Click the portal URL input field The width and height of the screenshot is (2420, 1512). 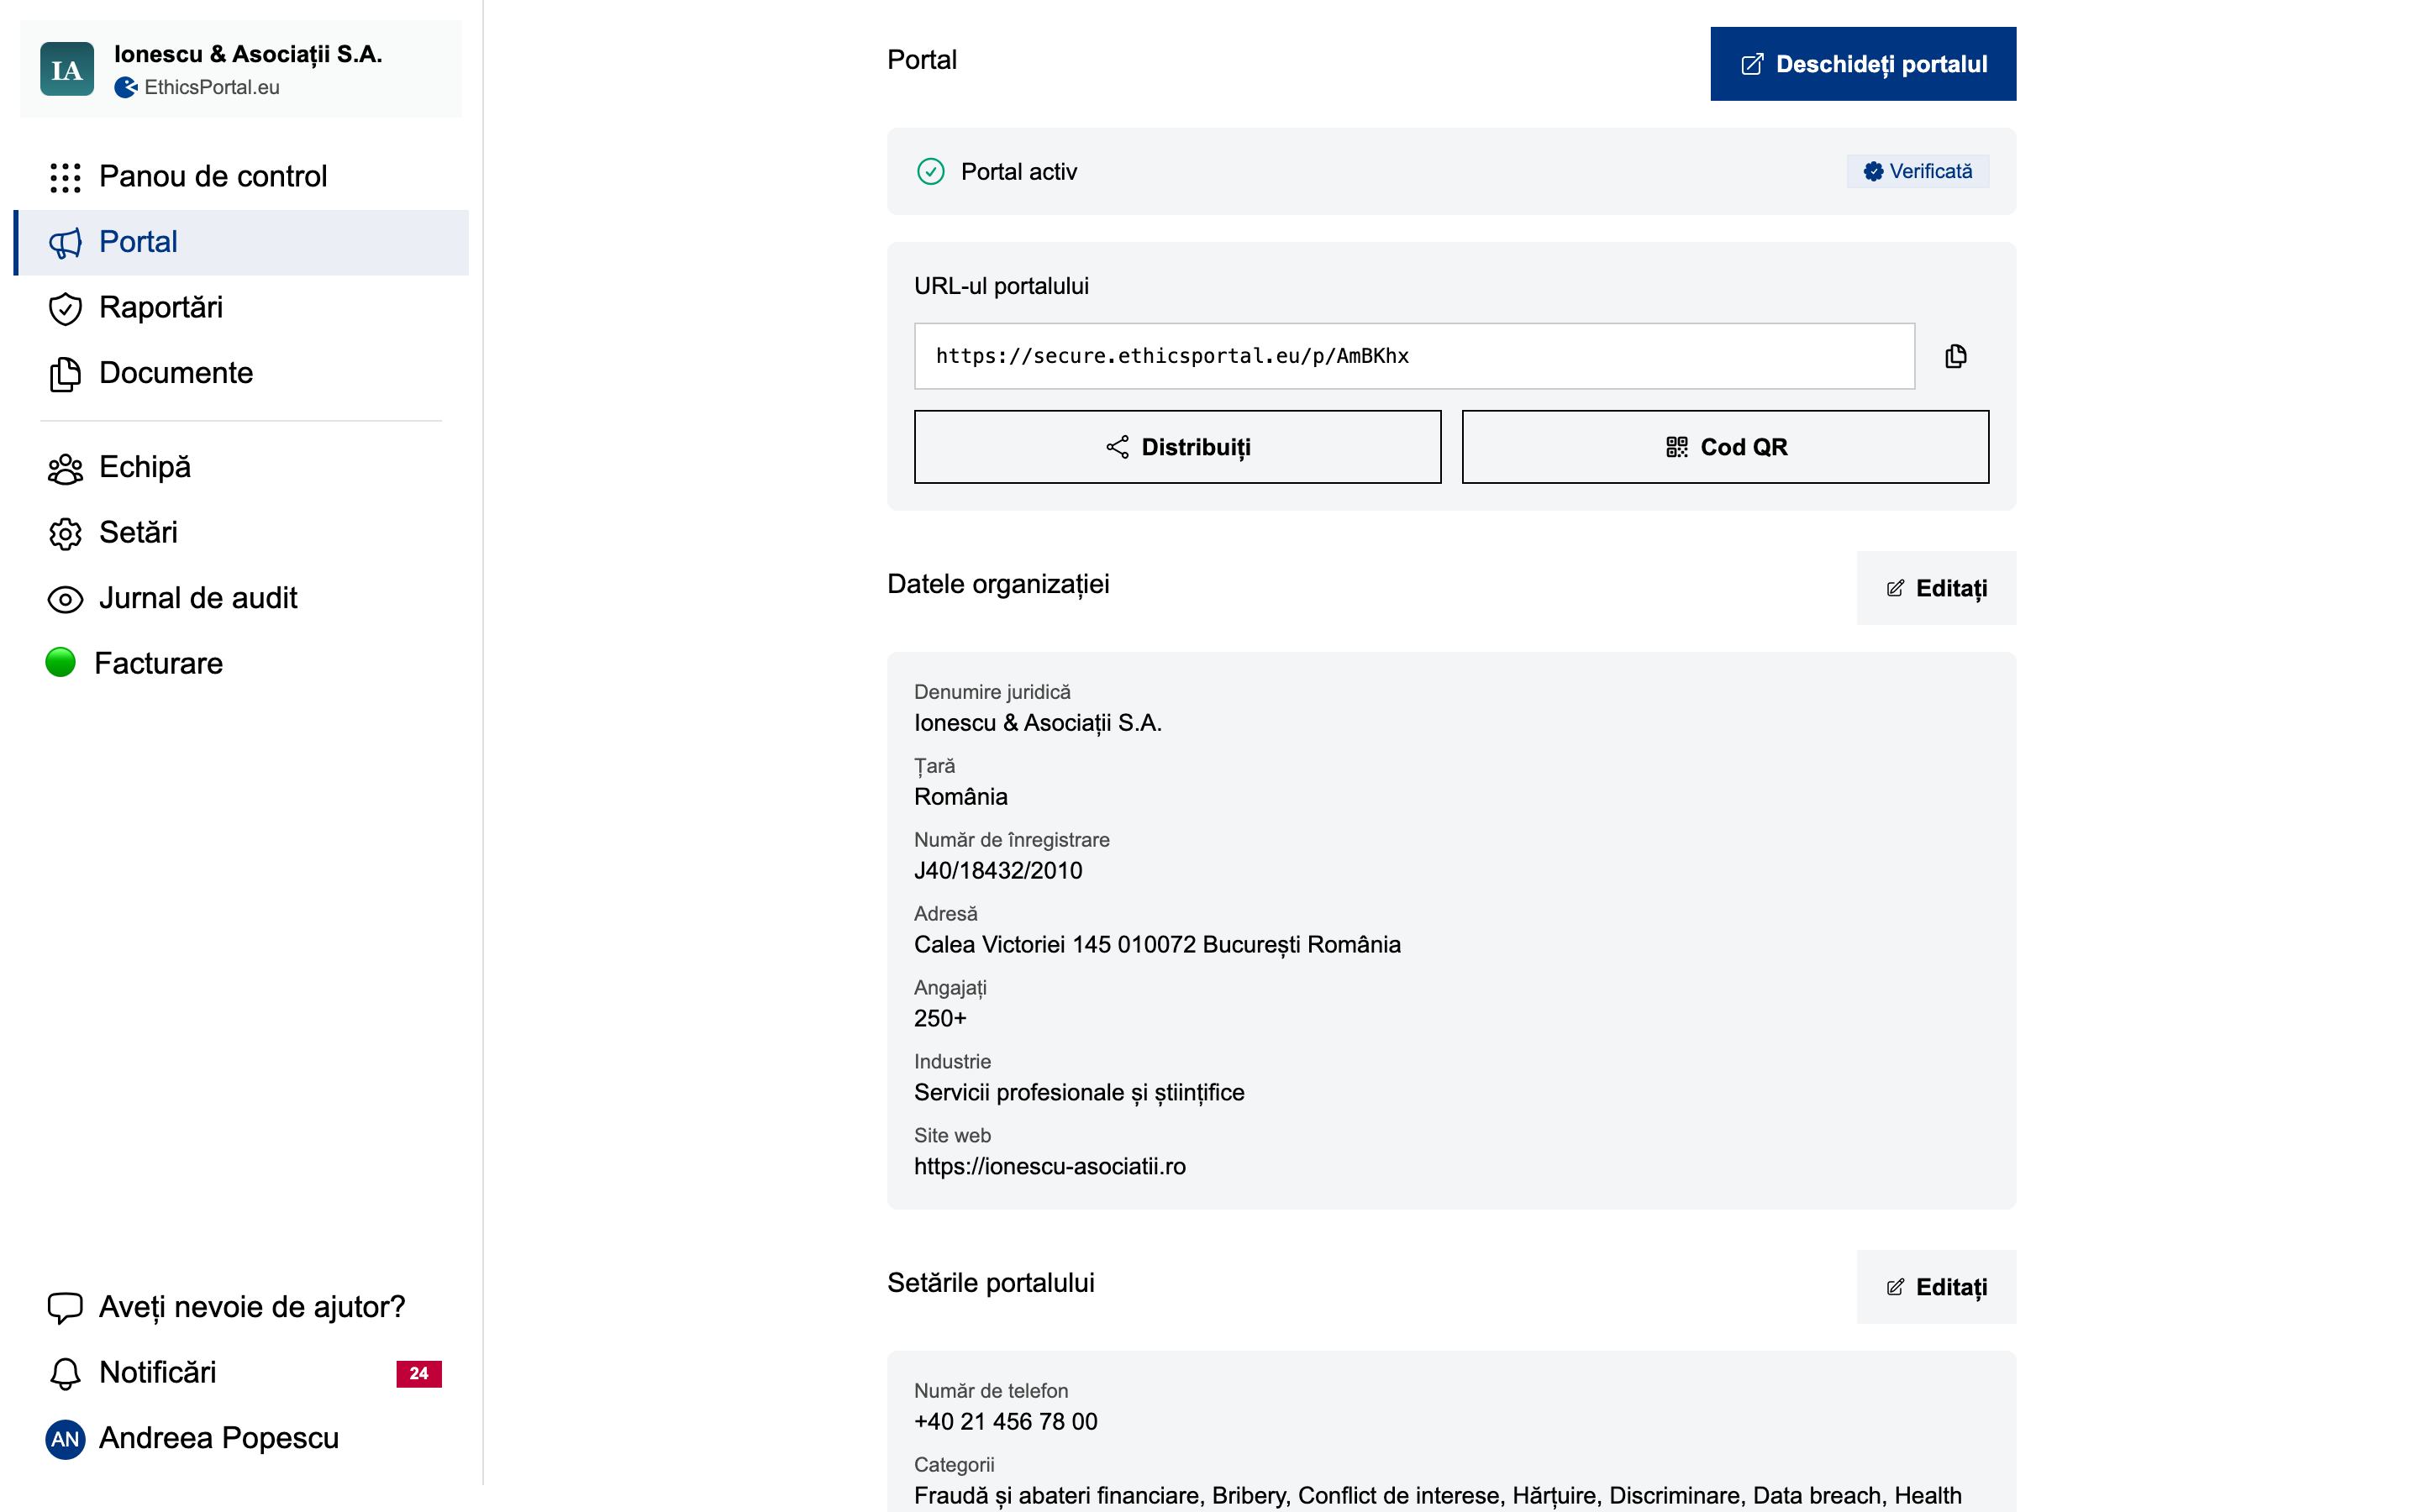pyautogui.click(x=1413, y=355)
